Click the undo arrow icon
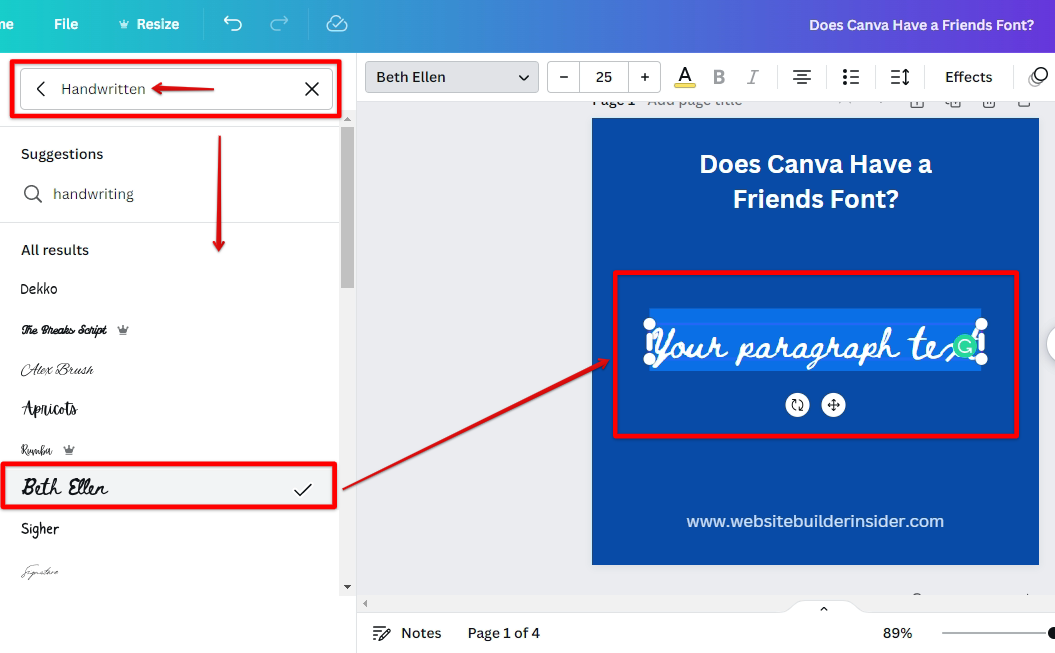Image resolution: width=1055 pixels, height=653 pixels. point(233,24)
